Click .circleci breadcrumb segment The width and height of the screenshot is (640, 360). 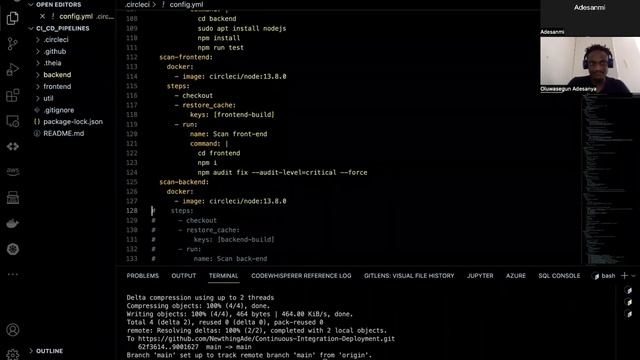point(138,4)
